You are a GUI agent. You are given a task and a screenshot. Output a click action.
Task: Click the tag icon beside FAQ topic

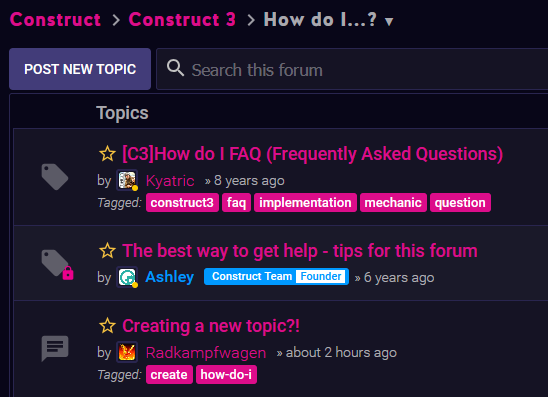[x=55, y=176]
